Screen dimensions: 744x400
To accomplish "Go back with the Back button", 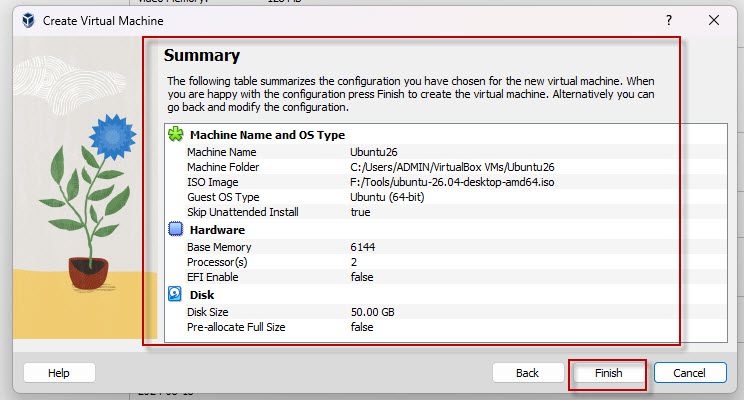I will [x=528, y=373].
